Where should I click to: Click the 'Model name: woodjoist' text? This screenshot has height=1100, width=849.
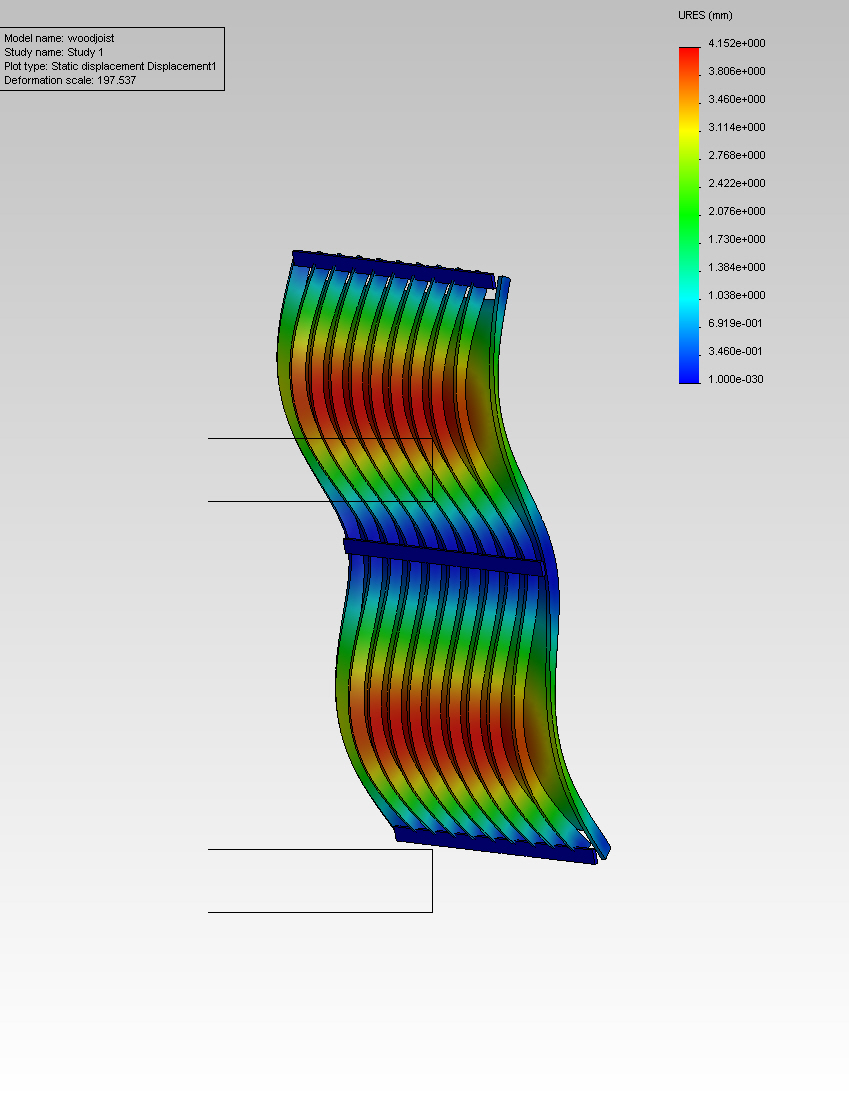[x=59, y=39]
